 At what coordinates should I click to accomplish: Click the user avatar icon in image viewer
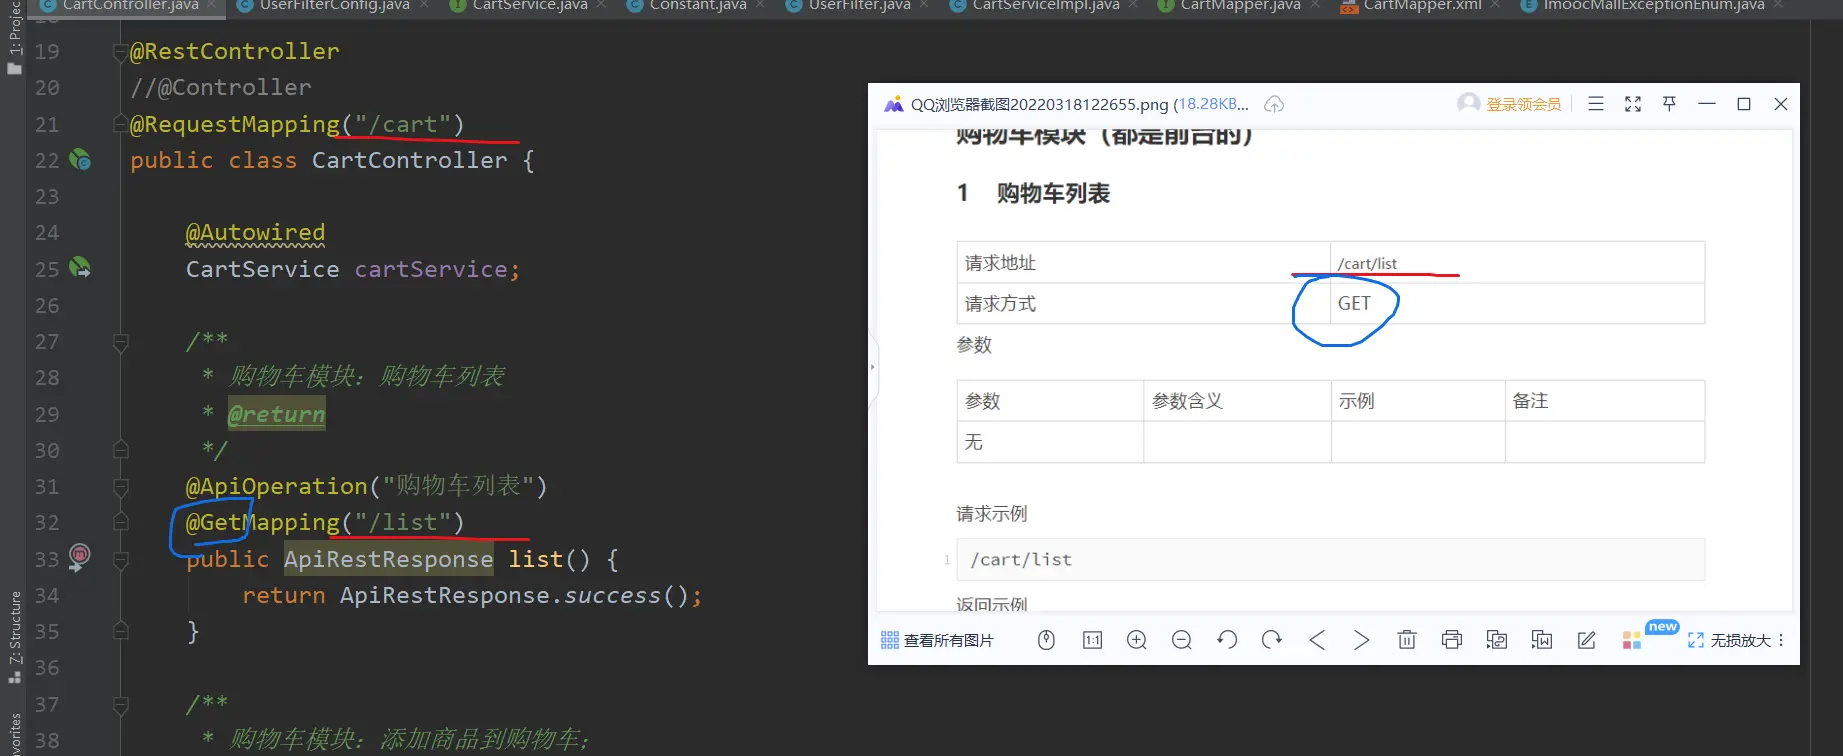point(1468,103)
